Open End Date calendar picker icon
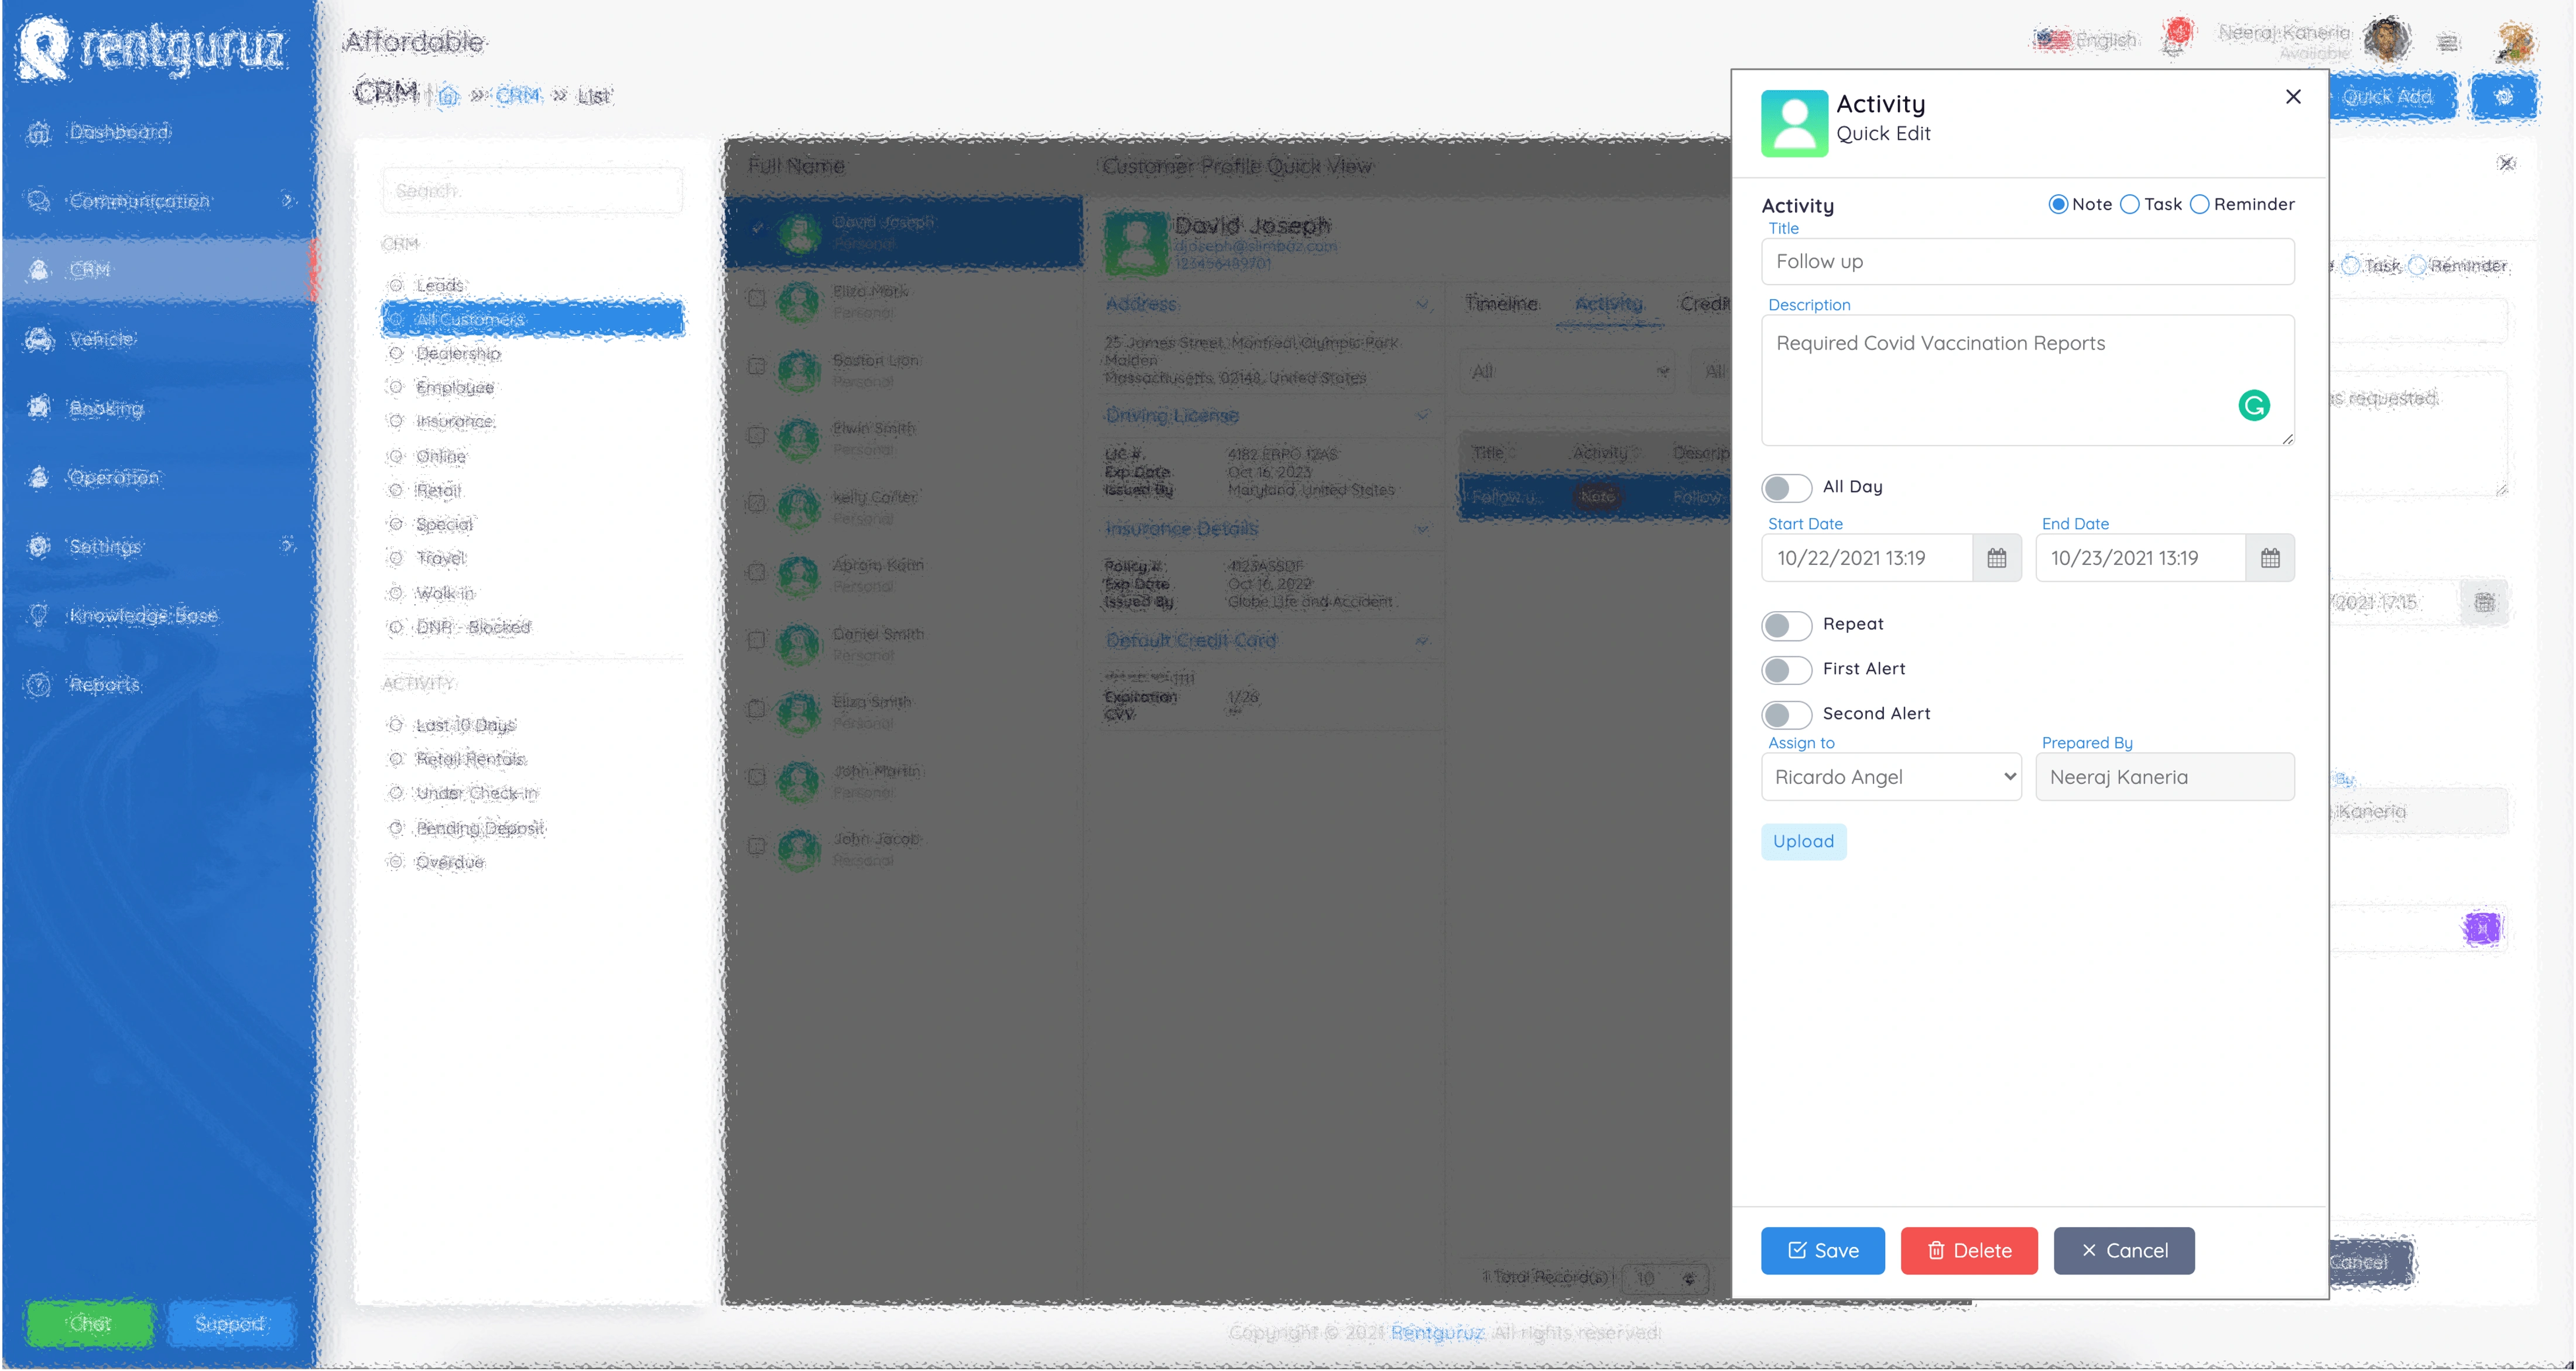This screenshot has width=2576, height=1371. coord(2270,558)
